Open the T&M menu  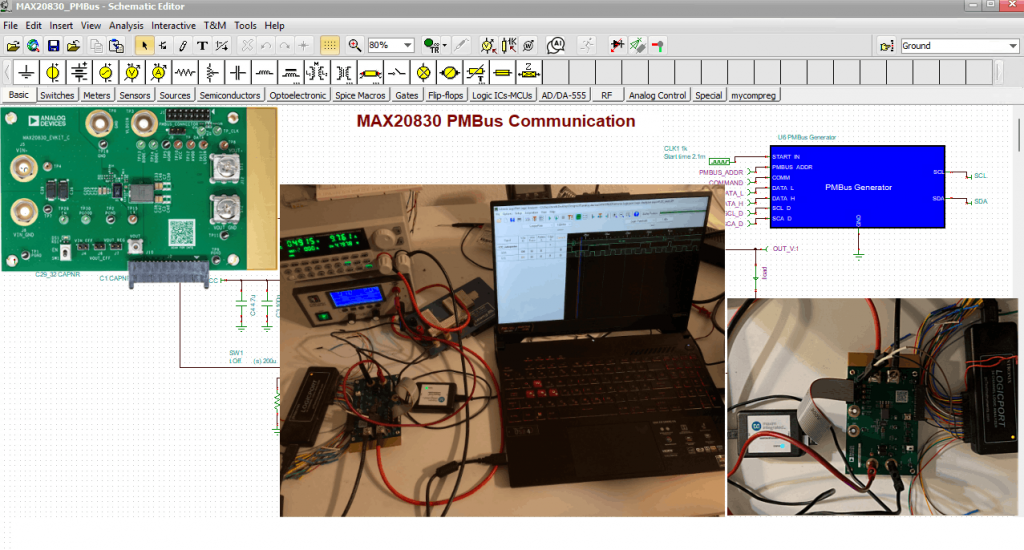coord(214,25)
